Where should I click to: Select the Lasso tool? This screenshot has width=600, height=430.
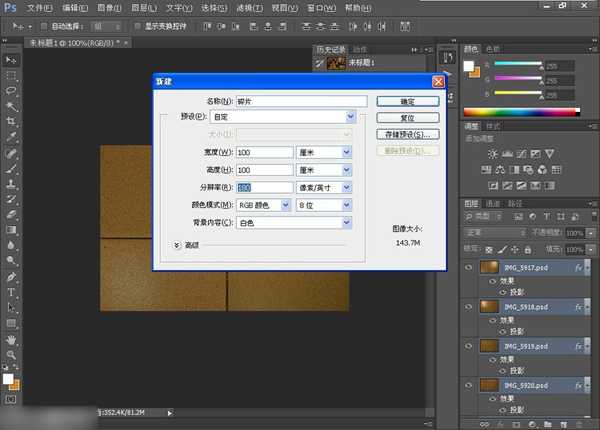pyautogui.click(x=12, y=91)
